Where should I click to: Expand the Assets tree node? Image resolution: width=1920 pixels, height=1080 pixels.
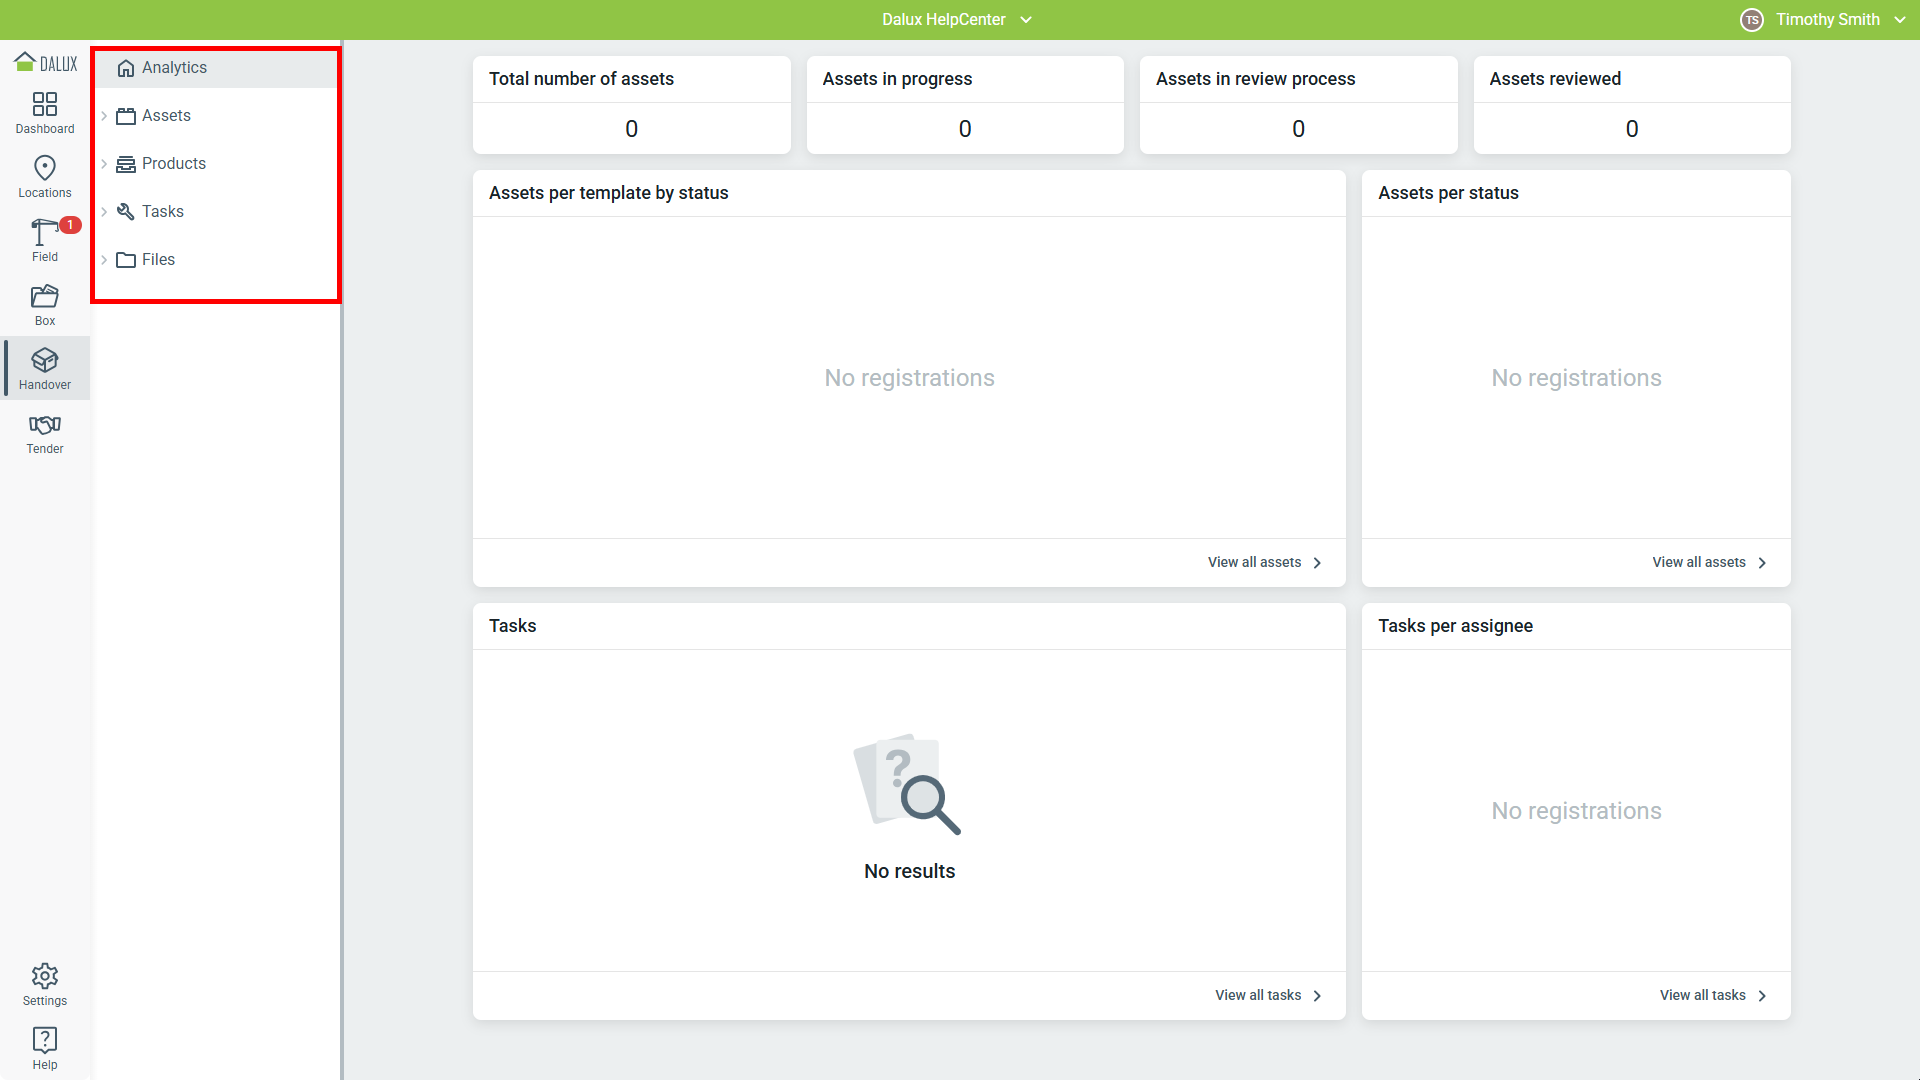[104, 116]
